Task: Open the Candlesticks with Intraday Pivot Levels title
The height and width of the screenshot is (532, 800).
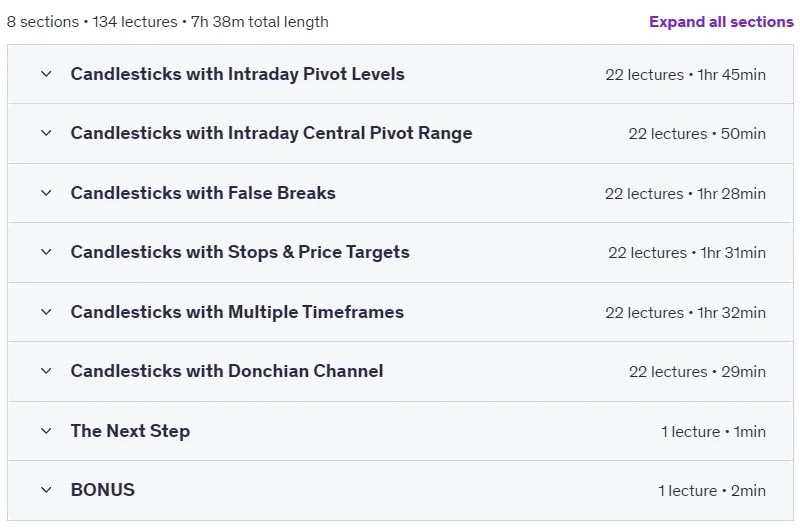Action: [x=237, y=74]
